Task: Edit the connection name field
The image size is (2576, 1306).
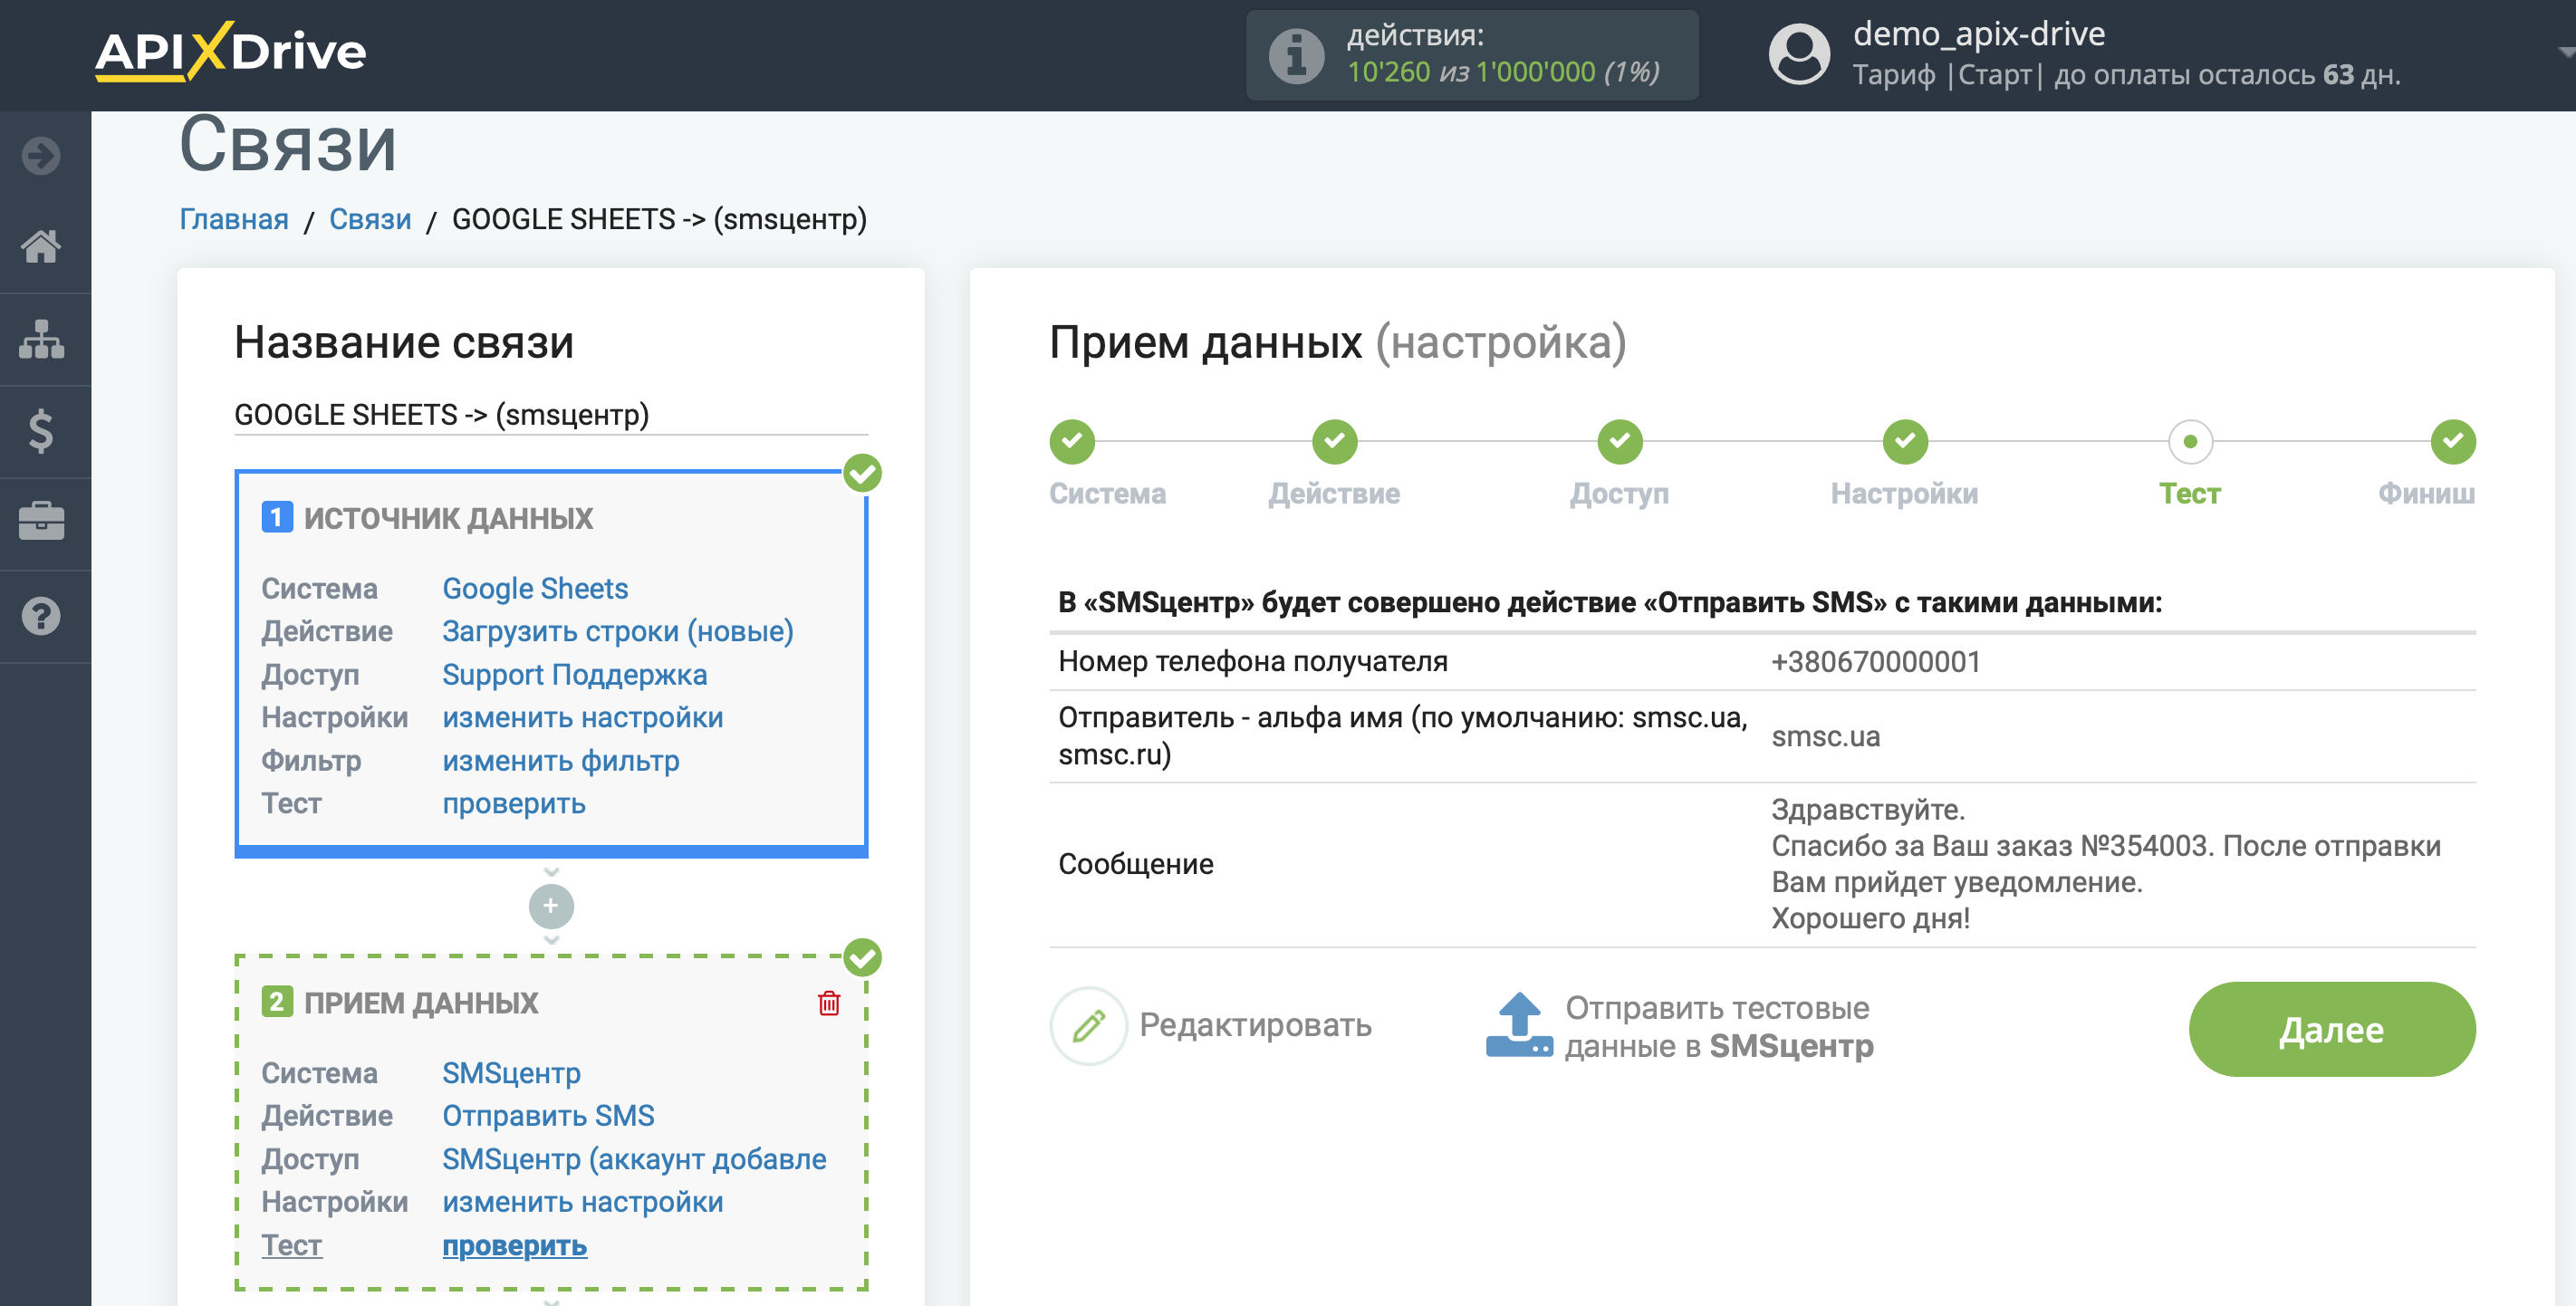Action: point(550,415)
